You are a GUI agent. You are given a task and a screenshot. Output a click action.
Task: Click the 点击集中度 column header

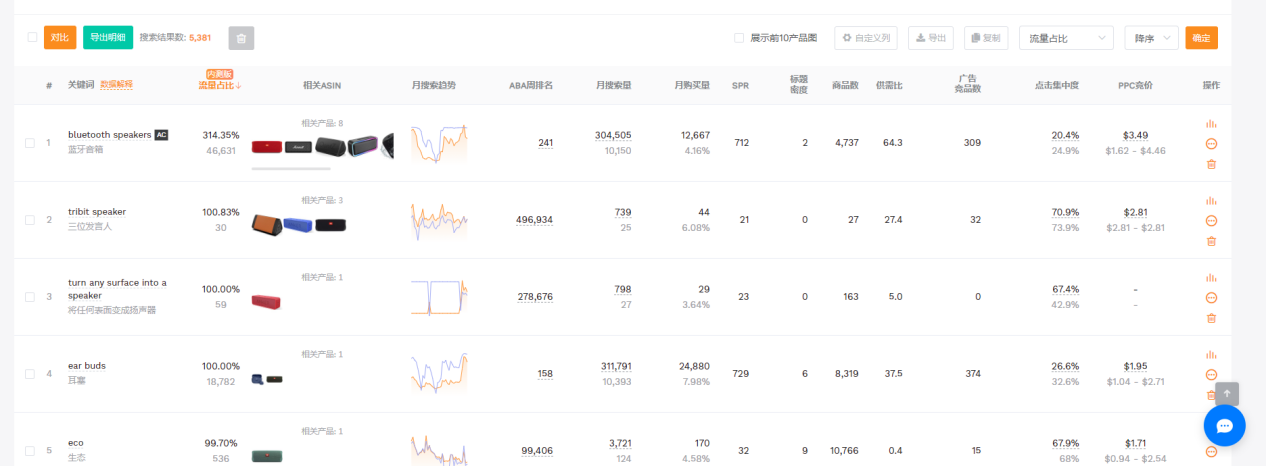coord(1057,85)
